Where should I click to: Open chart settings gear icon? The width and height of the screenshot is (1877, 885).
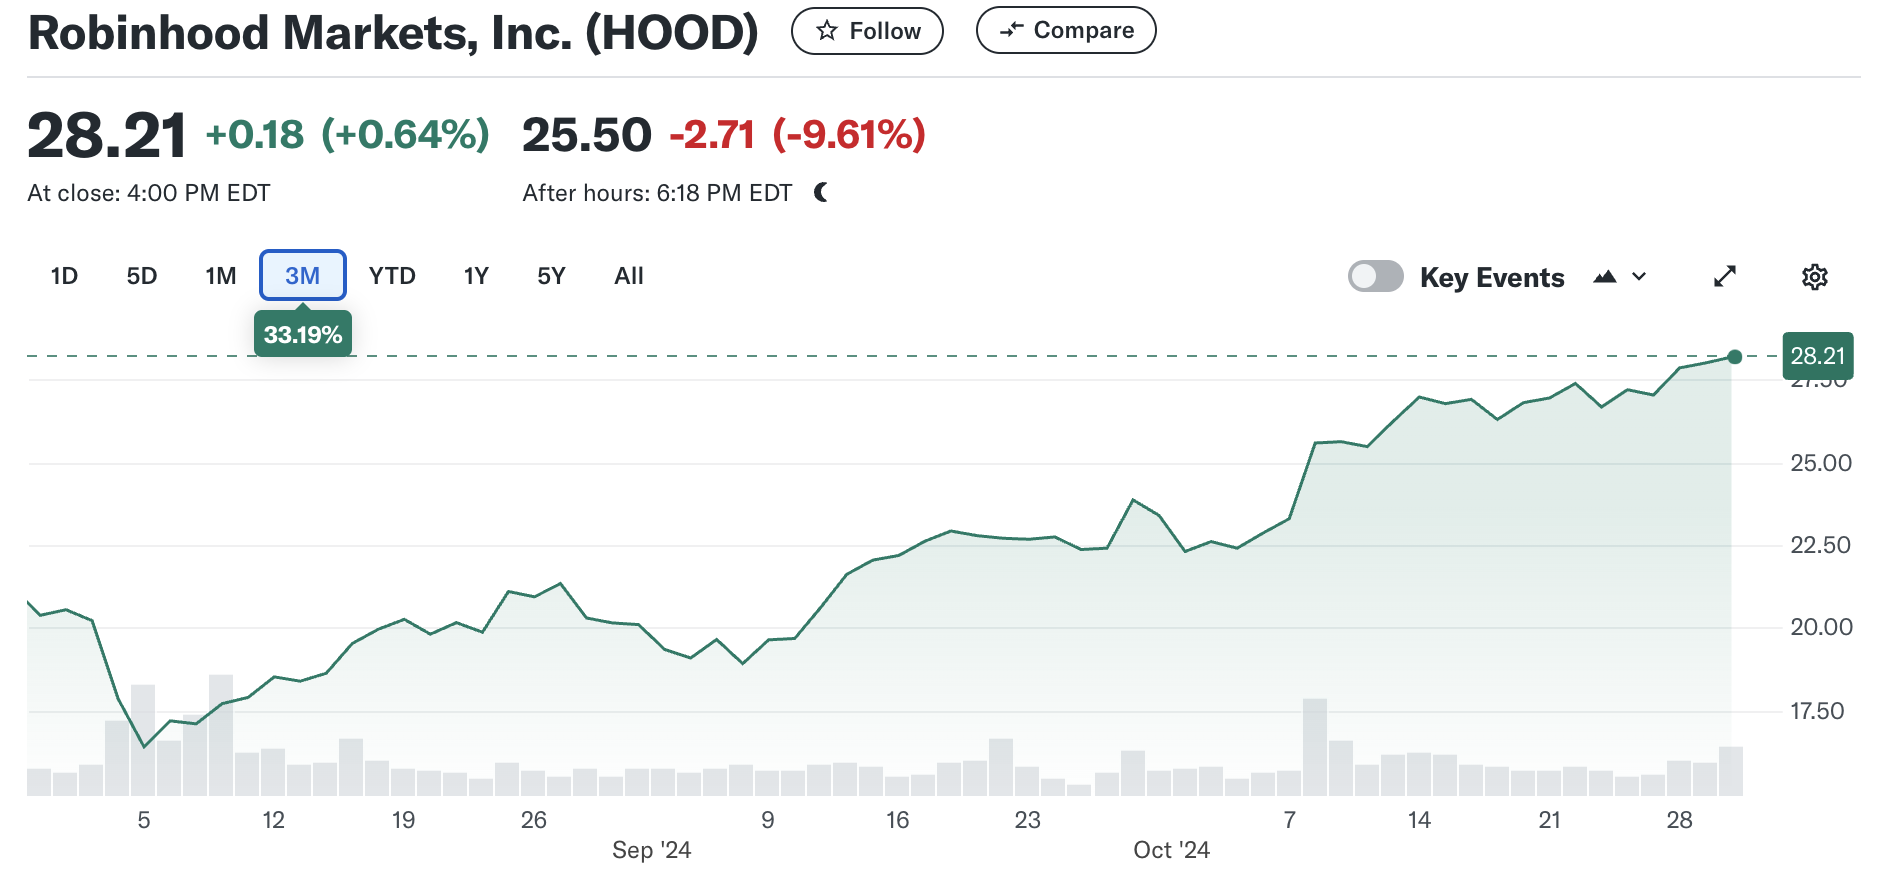click(x=1814, y=277)
